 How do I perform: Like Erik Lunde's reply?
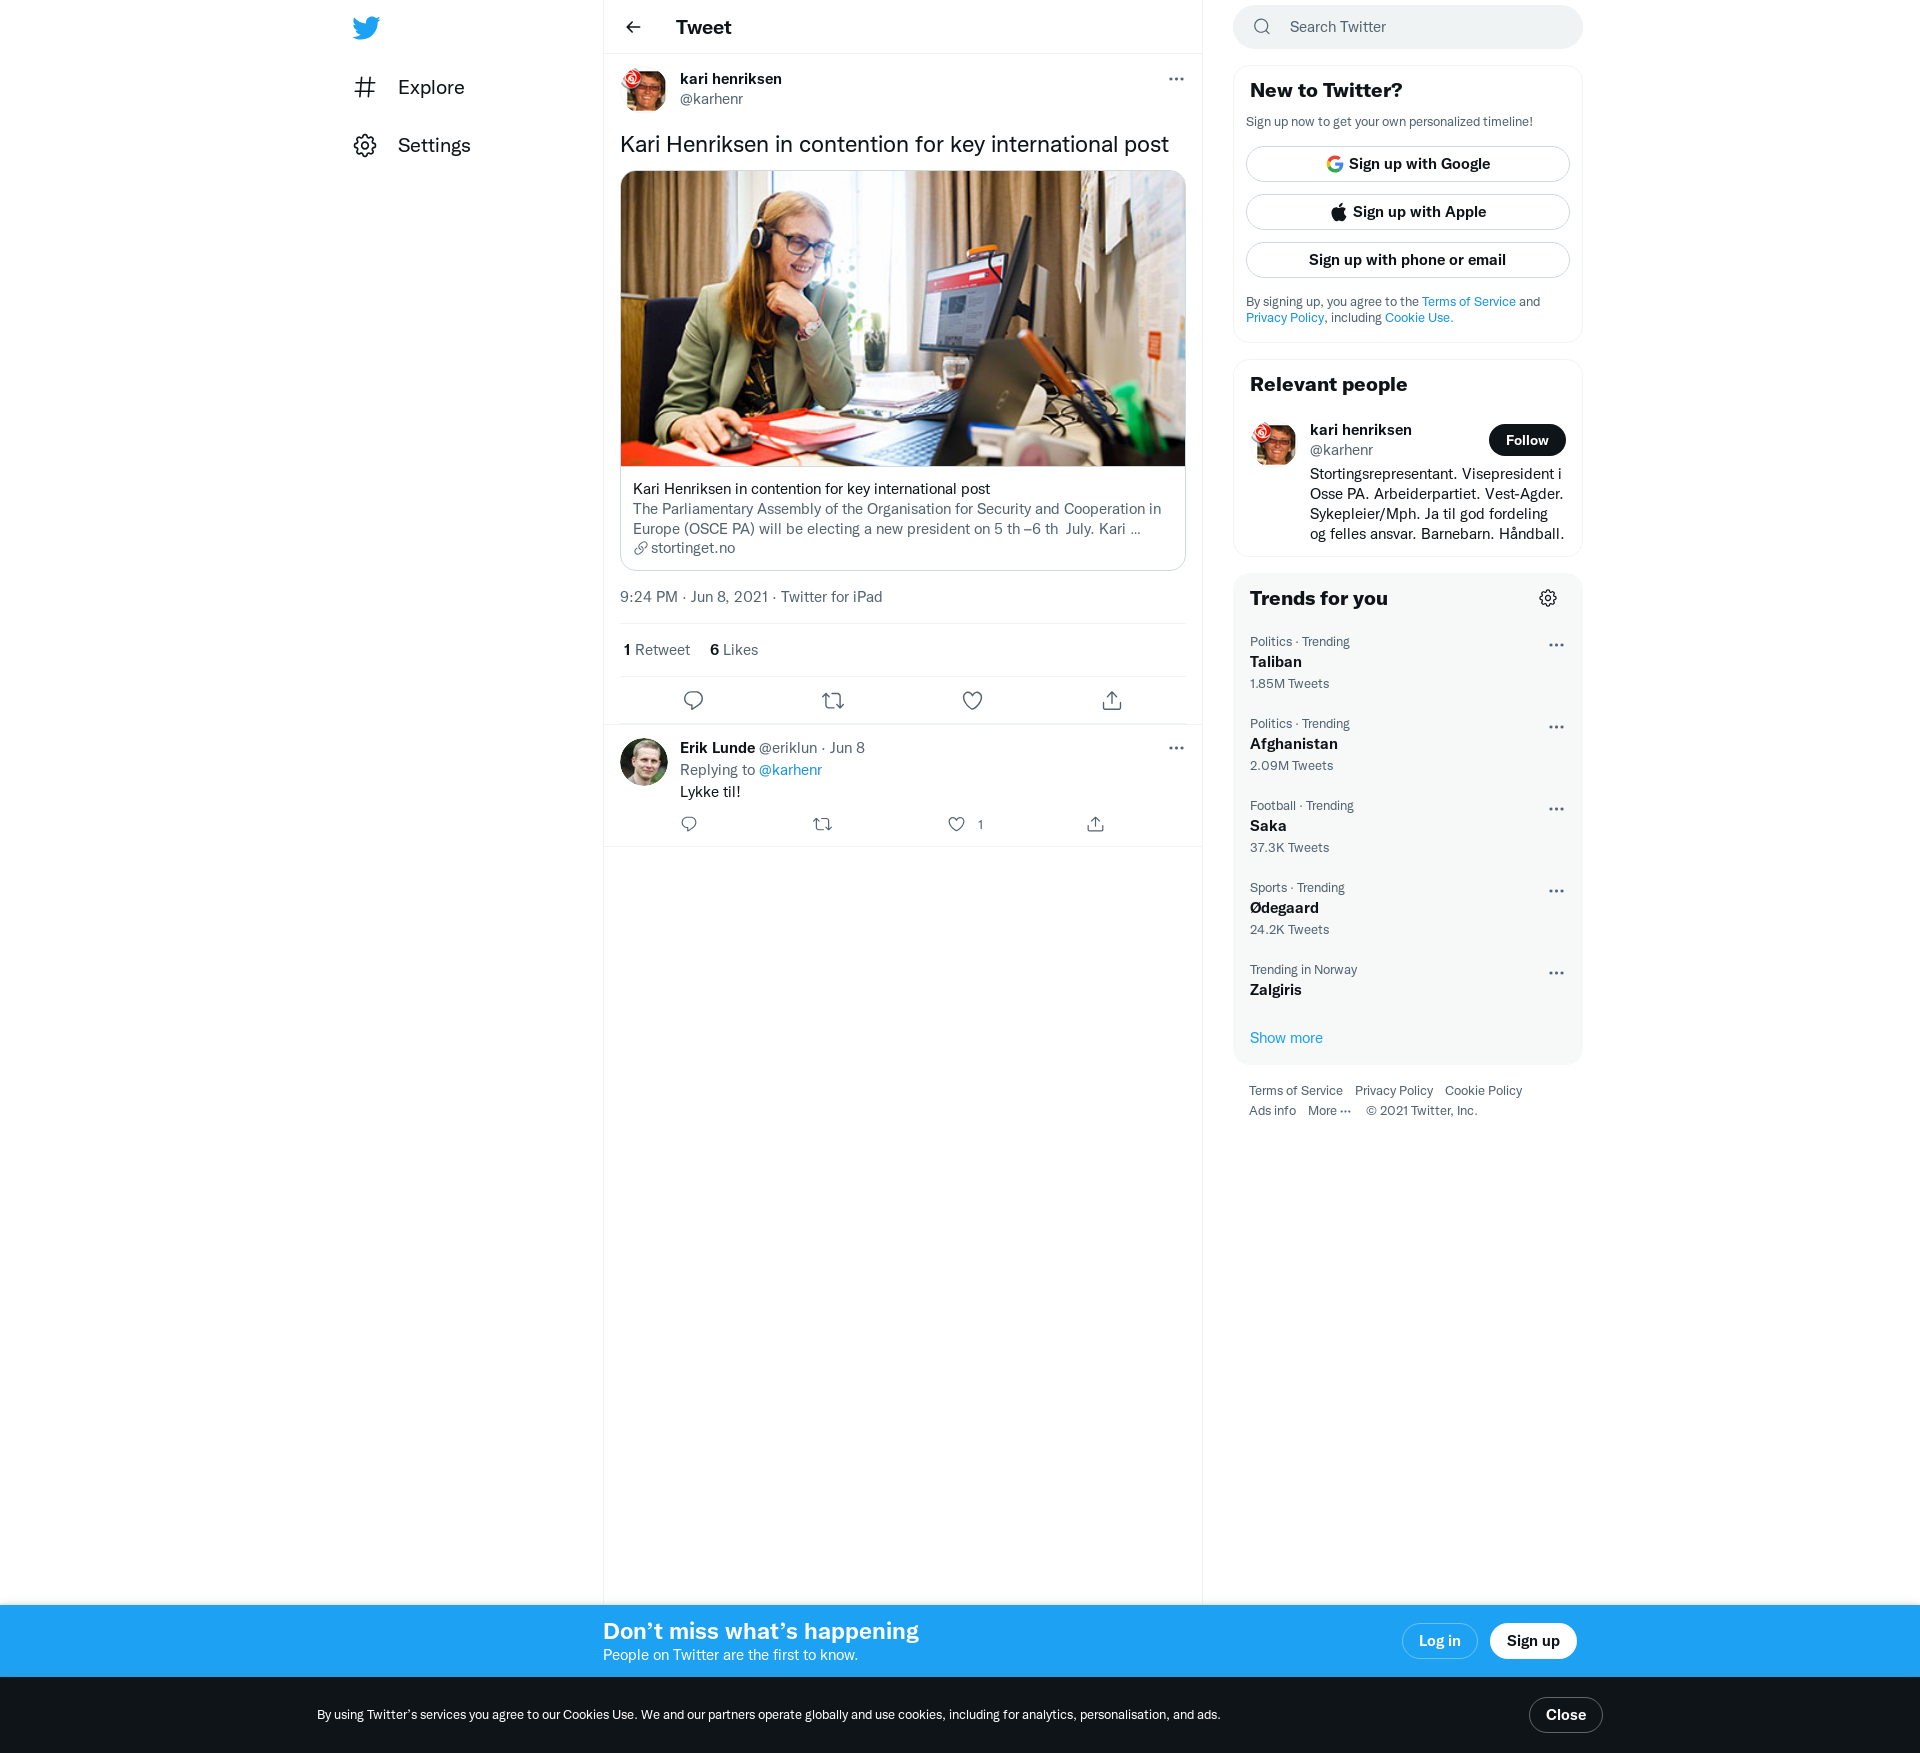click(957, 824)
